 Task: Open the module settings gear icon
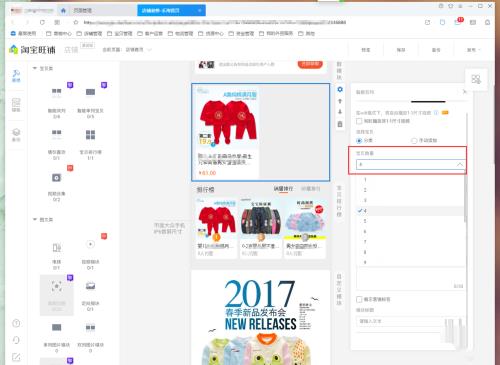(x=340, y=89)
